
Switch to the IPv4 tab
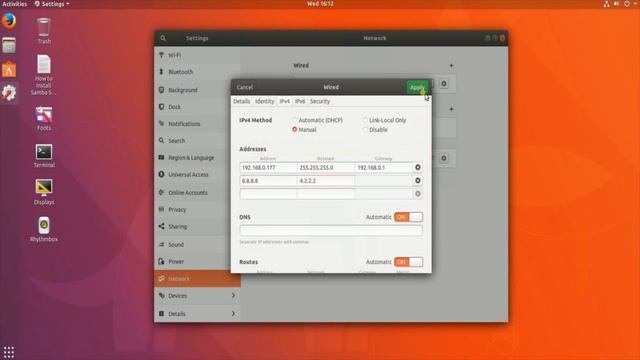click(284, 101)
